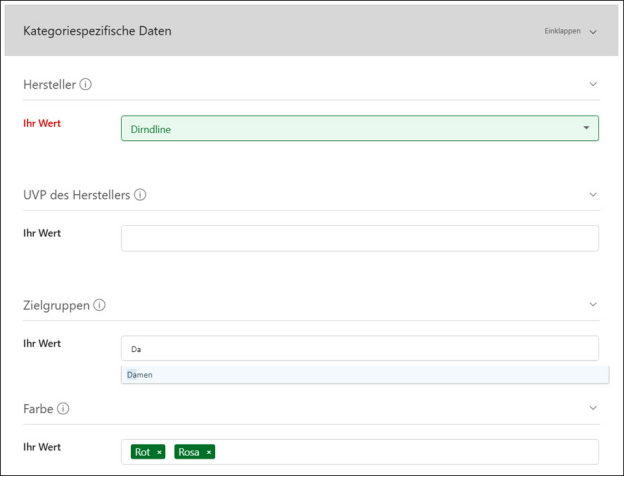The image size is (624, 477).
Task: Remove the Rosa color tag
Action: tap(209, 453)
